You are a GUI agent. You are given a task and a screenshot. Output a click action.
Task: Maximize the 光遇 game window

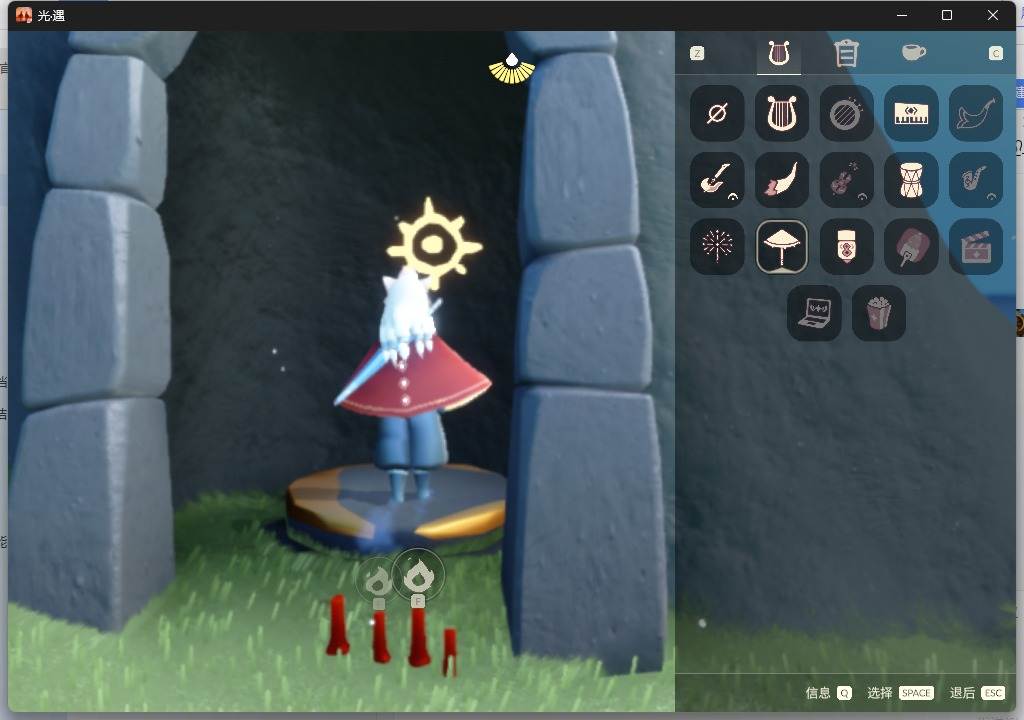pos(947,15)
